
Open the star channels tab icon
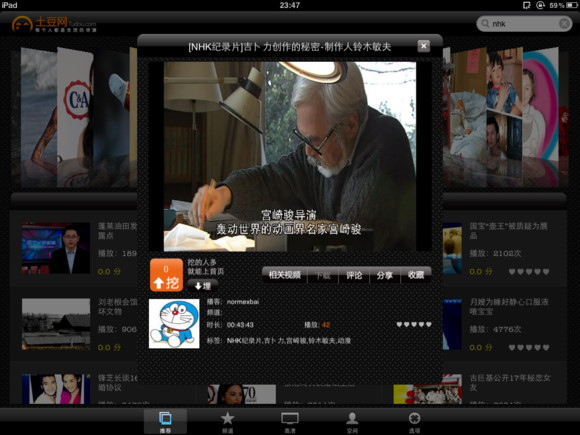coord(227,418)
